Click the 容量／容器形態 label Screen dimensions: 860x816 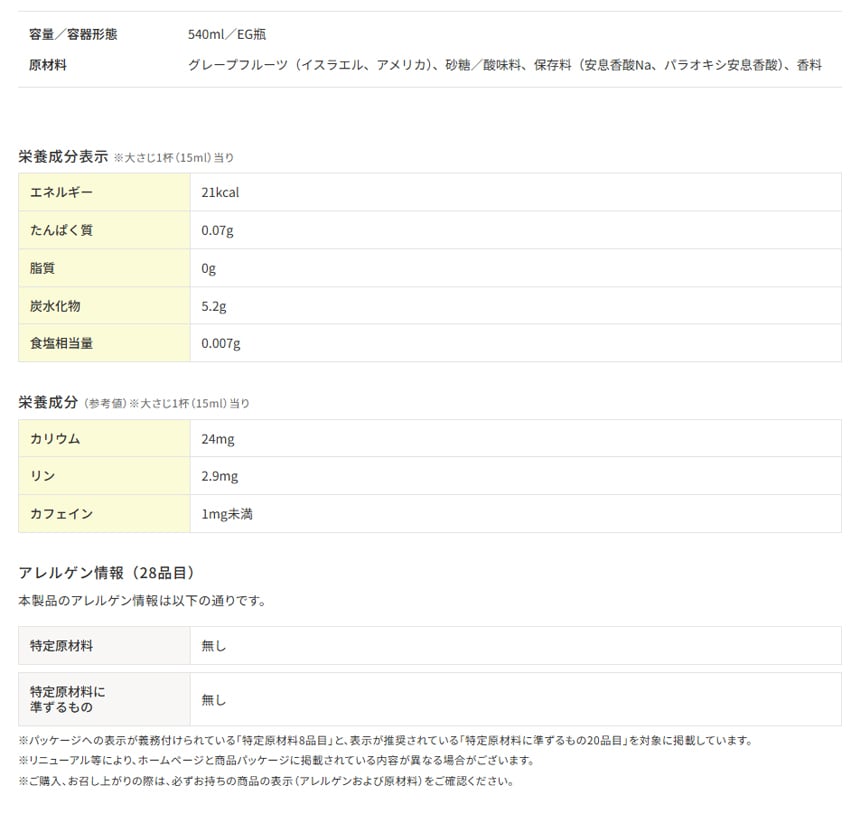pyautogui.click(x=73, y=35)
